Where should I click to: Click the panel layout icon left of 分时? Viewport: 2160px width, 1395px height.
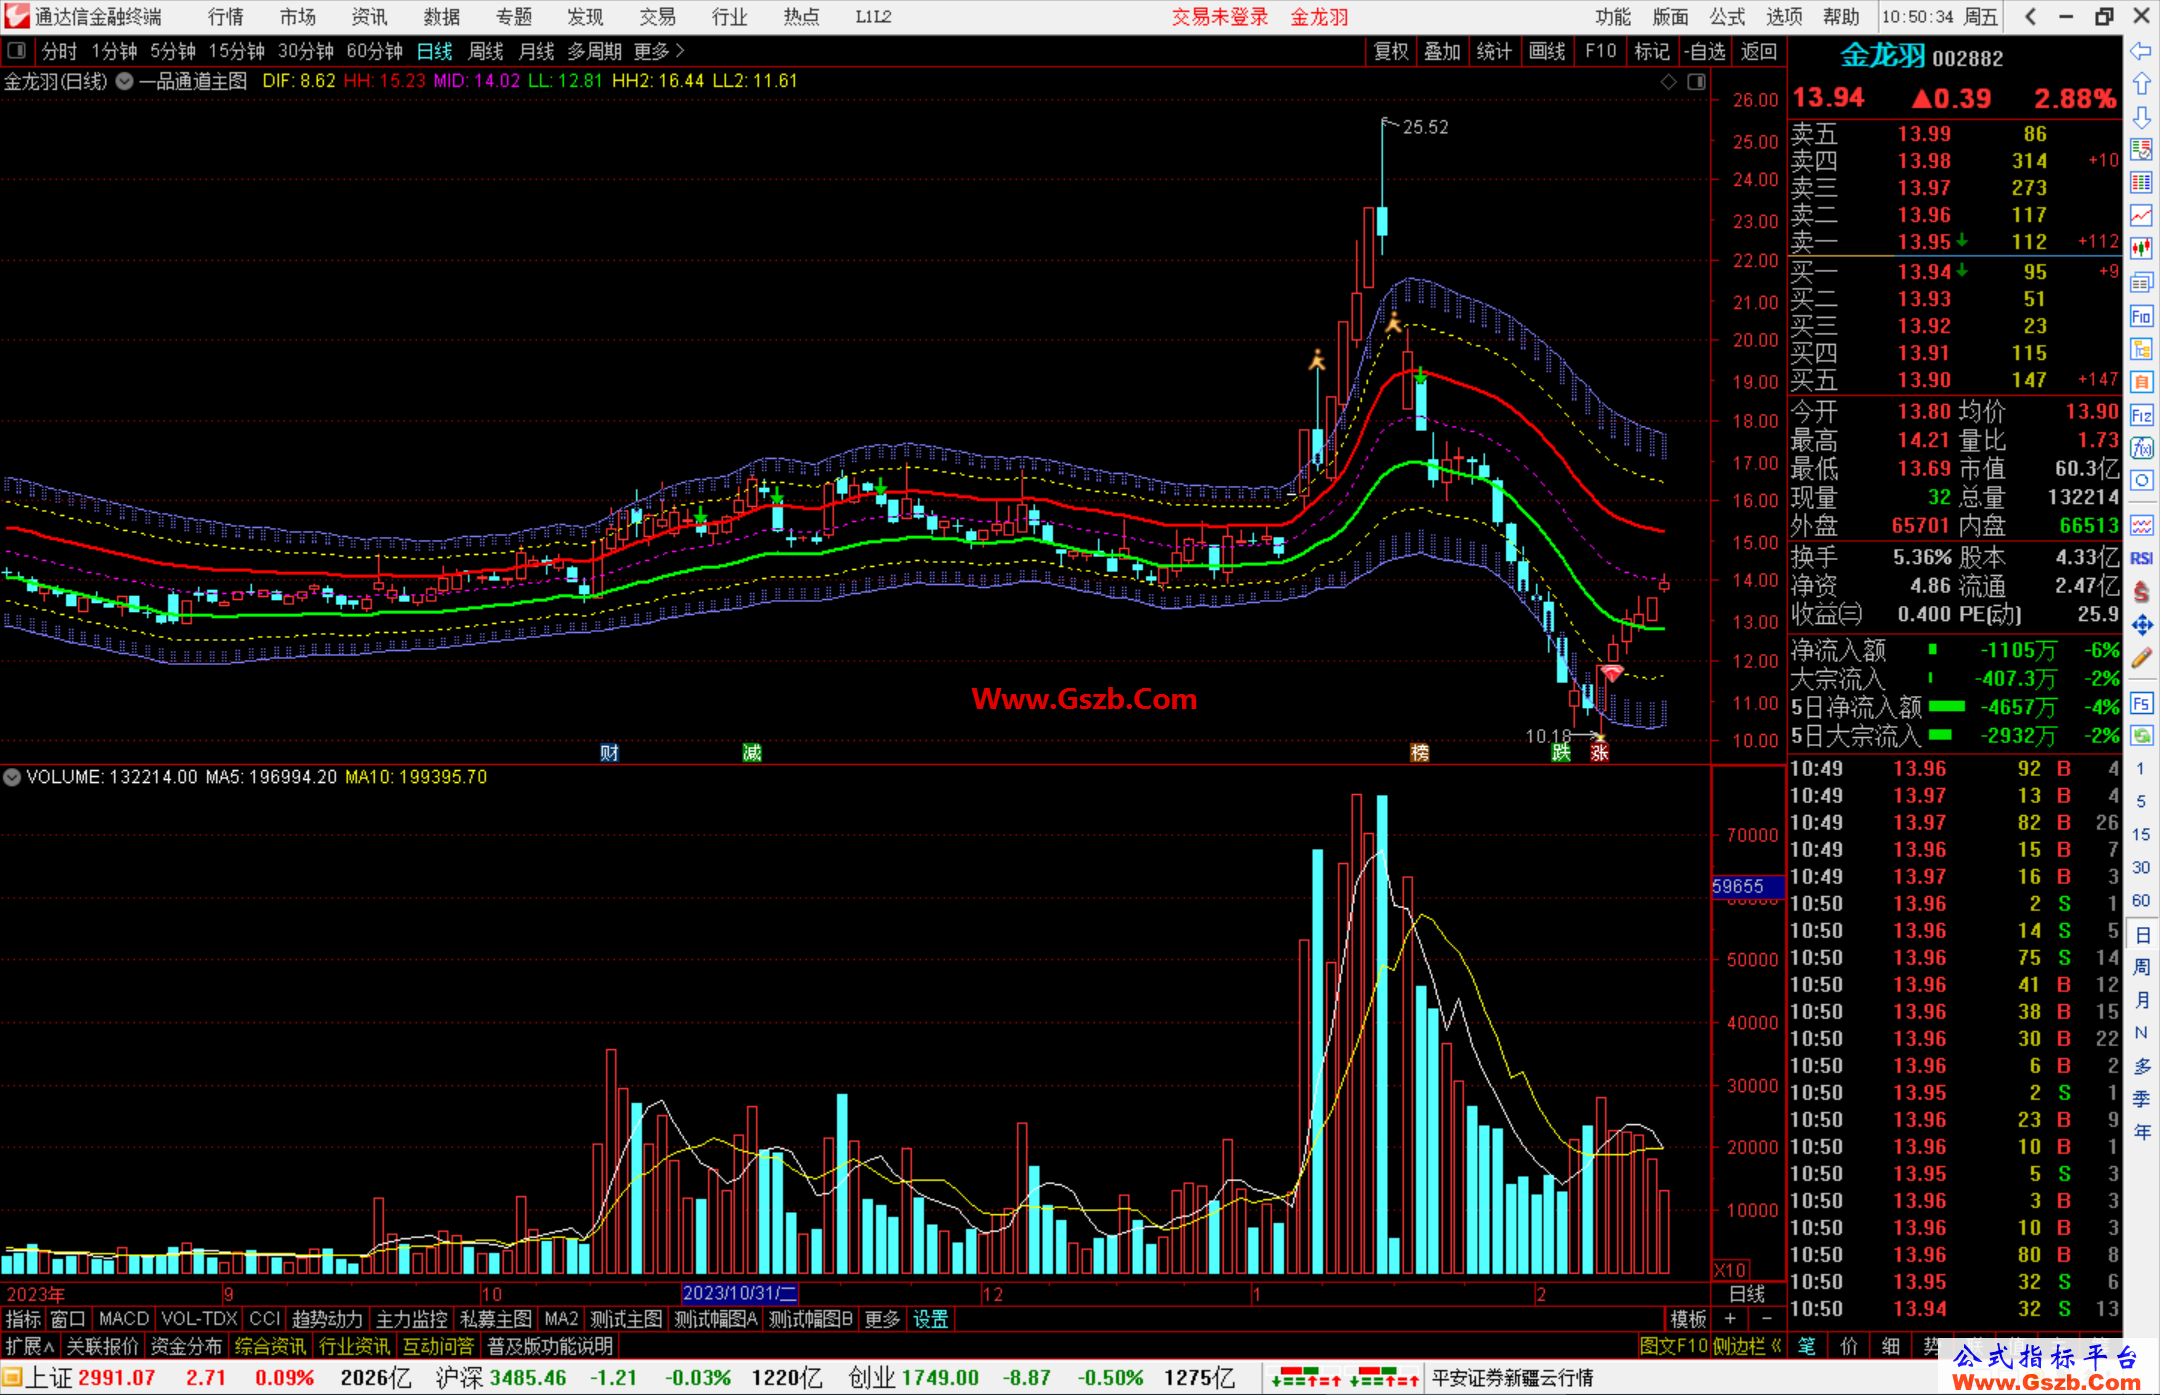16,51
